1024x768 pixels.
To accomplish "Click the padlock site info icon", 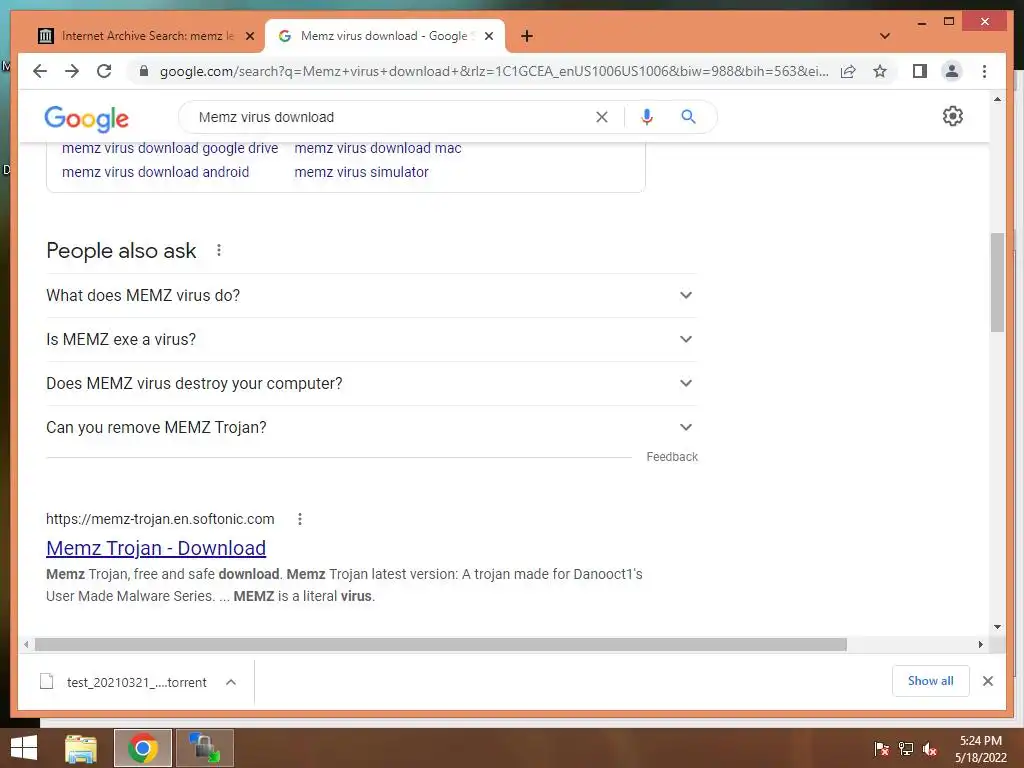I will point(144,71).
